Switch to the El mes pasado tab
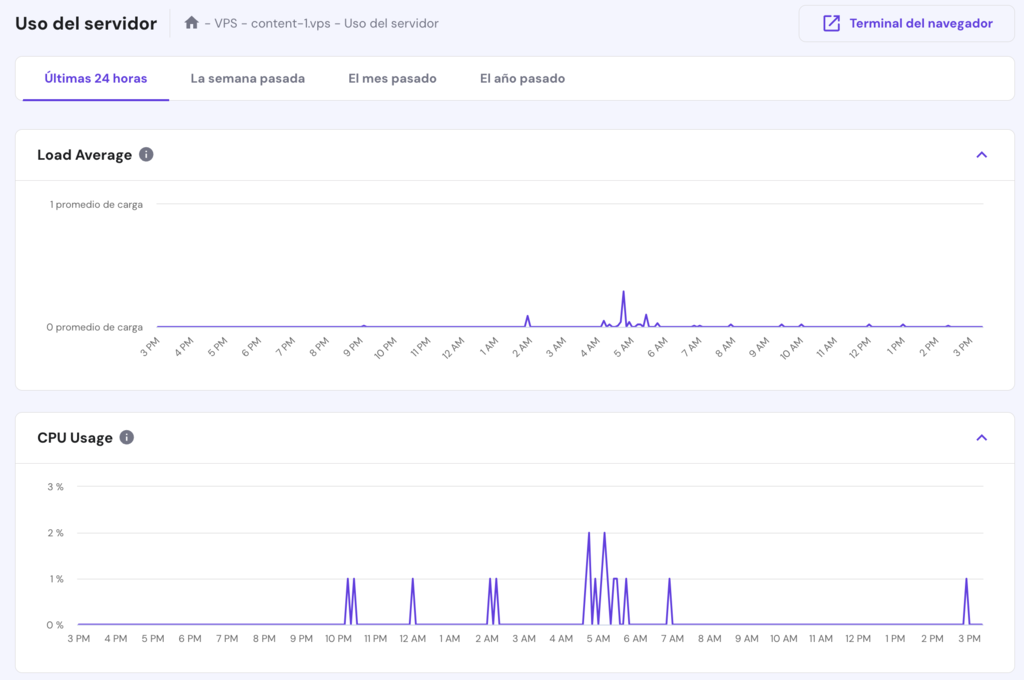This screenshot has width=1024, height=680. click(x=392, y=77)
